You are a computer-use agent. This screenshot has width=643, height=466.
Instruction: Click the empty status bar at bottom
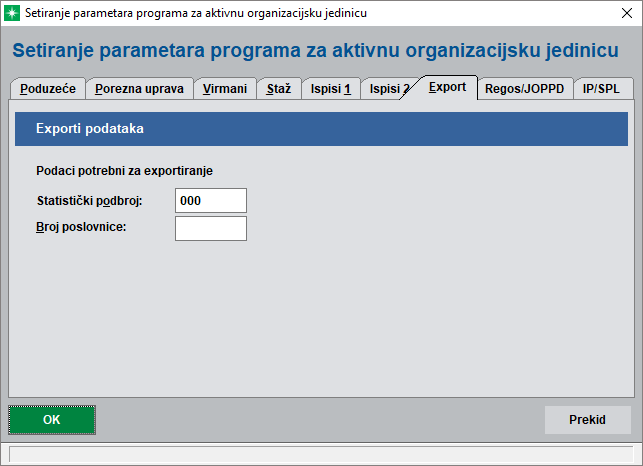321,454
